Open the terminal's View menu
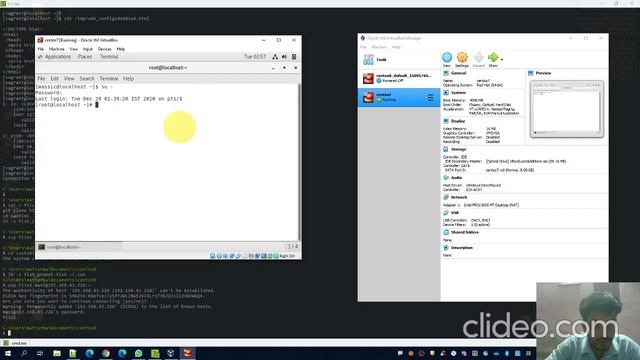The image size is (640, 360). coord(69,78)
